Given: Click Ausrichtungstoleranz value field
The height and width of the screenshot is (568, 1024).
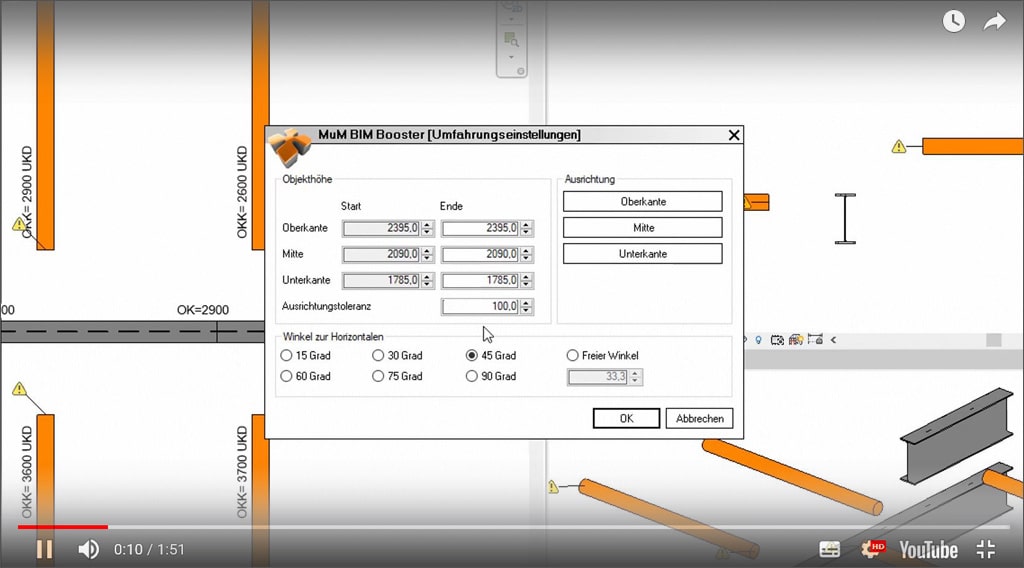Looking at the screenshot, I should tap(480, 306).
